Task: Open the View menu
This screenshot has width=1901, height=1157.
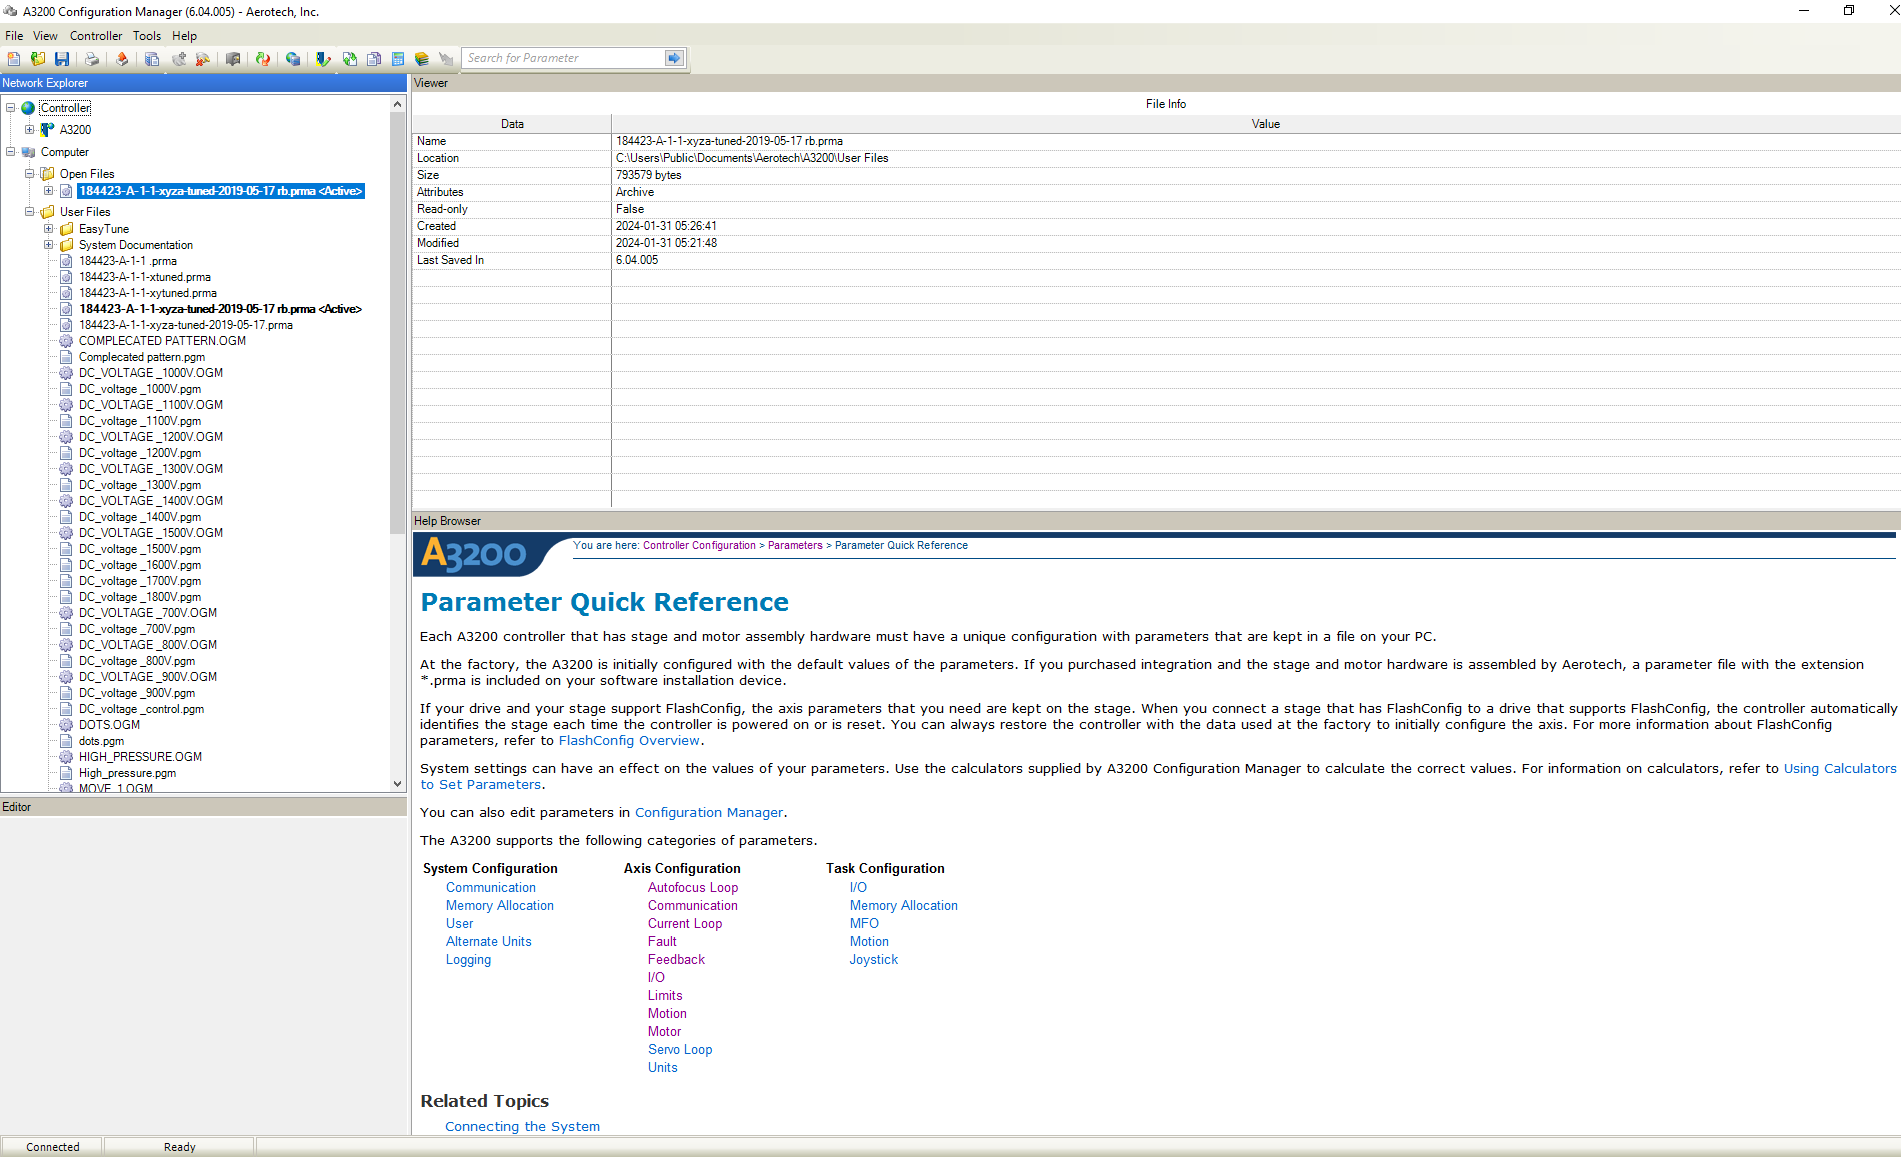Action: click(46, 36)
